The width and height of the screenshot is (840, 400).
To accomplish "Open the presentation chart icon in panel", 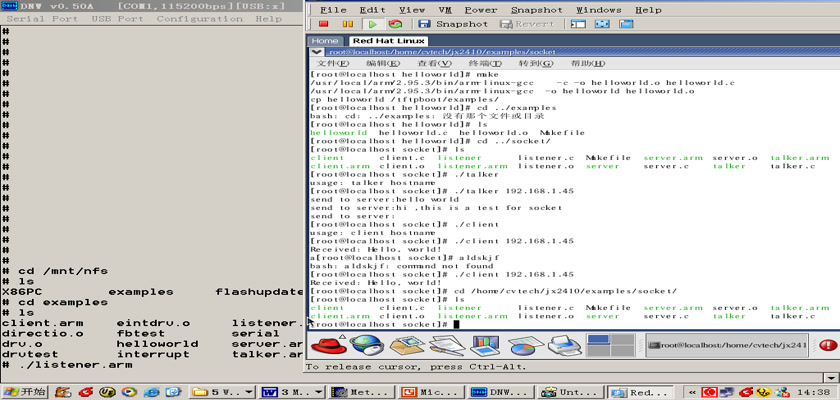I will point(484,345).
